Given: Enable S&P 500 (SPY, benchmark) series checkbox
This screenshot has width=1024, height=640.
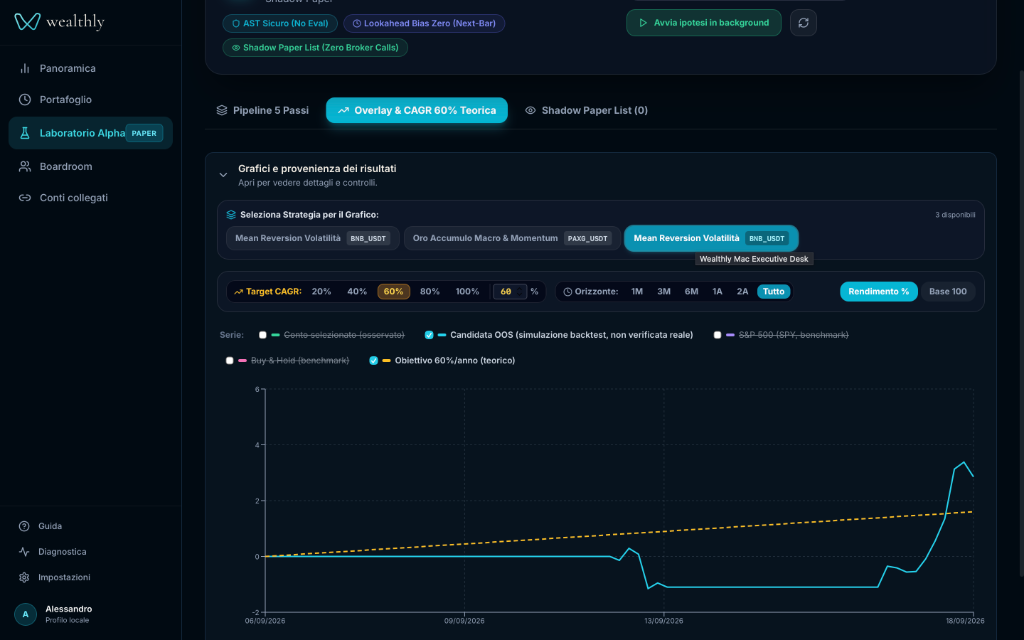Looking at the screenshot, I should pos(718,335).
